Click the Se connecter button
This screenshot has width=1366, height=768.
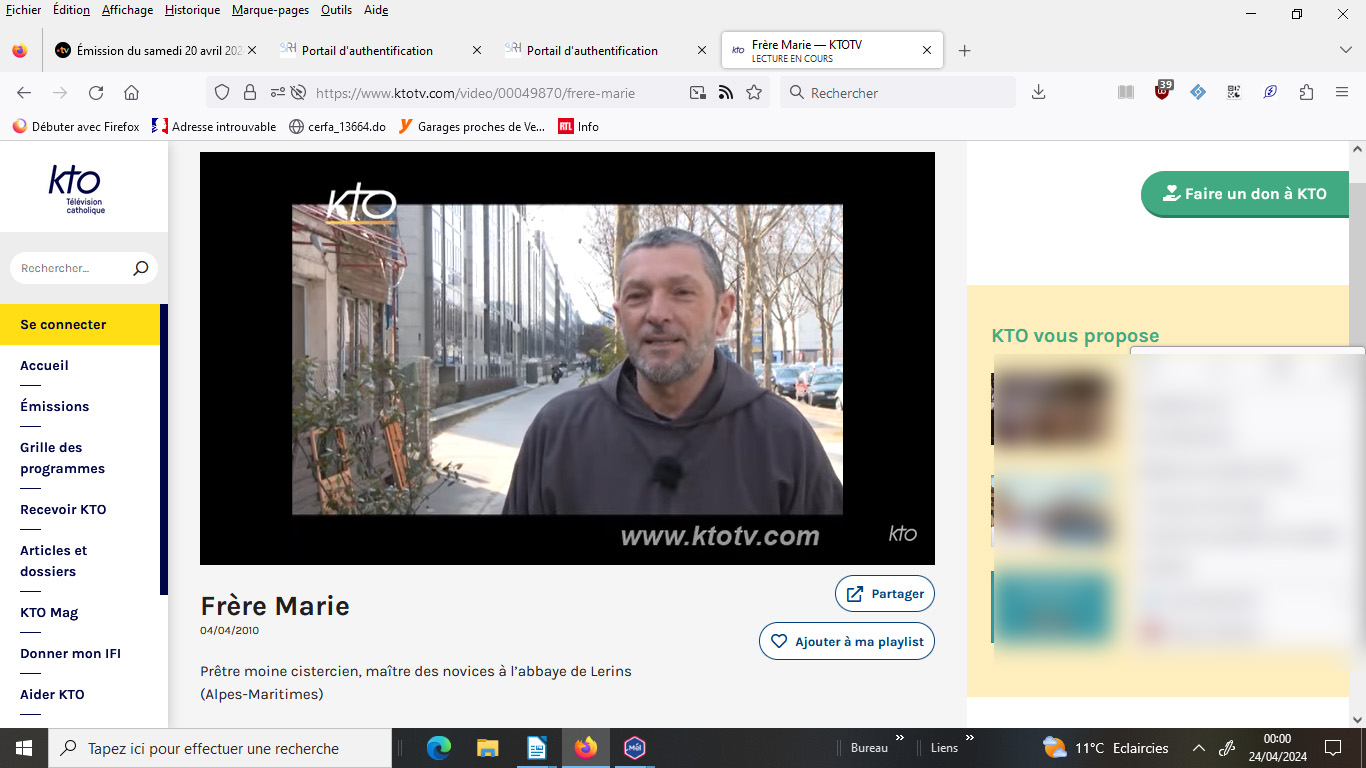coord(80,324)
